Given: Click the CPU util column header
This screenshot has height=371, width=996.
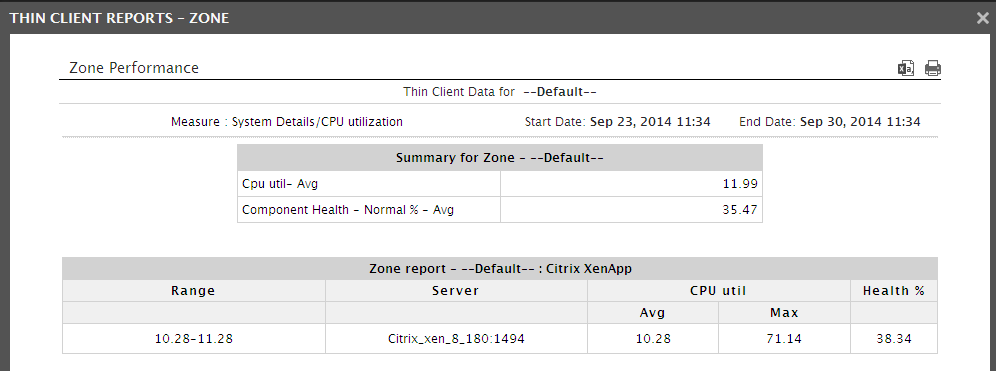Looking at the screenshot, I should [718, 291].
